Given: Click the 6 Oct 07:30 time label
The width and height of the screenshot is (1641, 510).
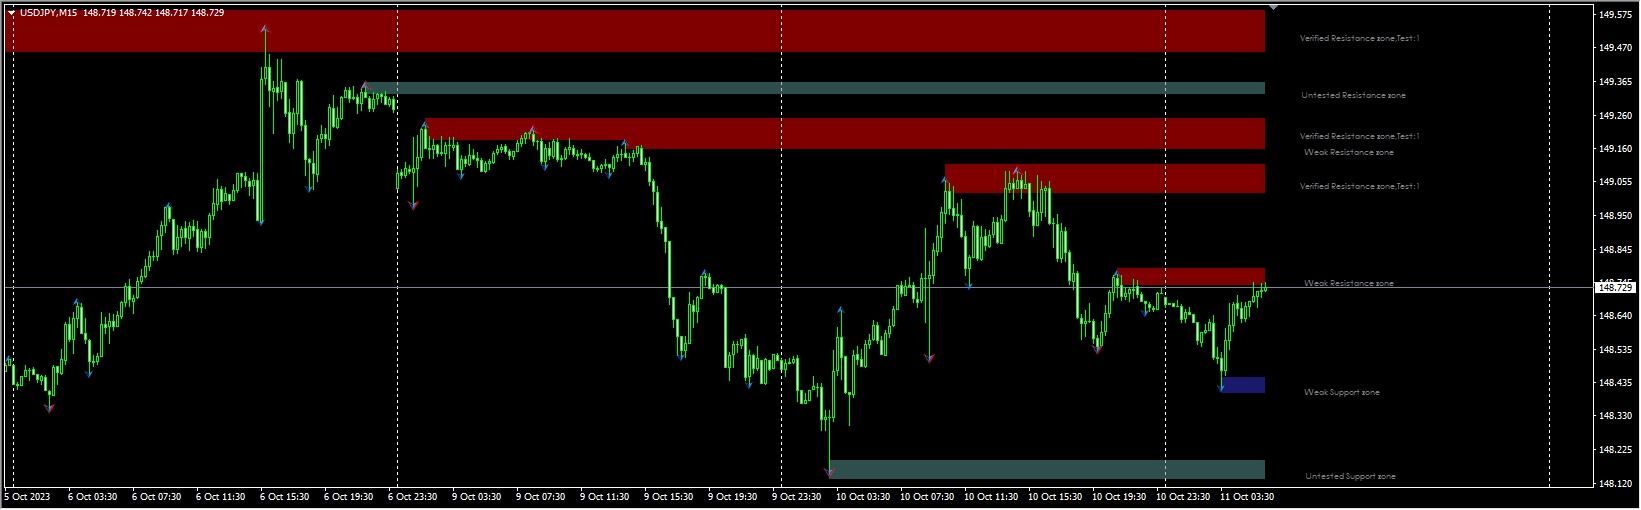Looking at the screenshot, I should point(156,496).
